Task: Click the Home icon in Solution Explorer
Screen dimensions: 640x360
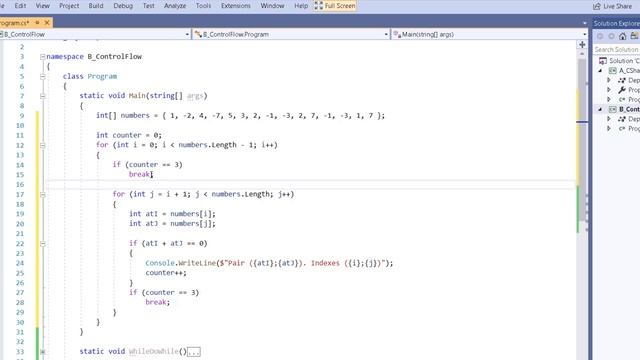Action: pos(622,36)
